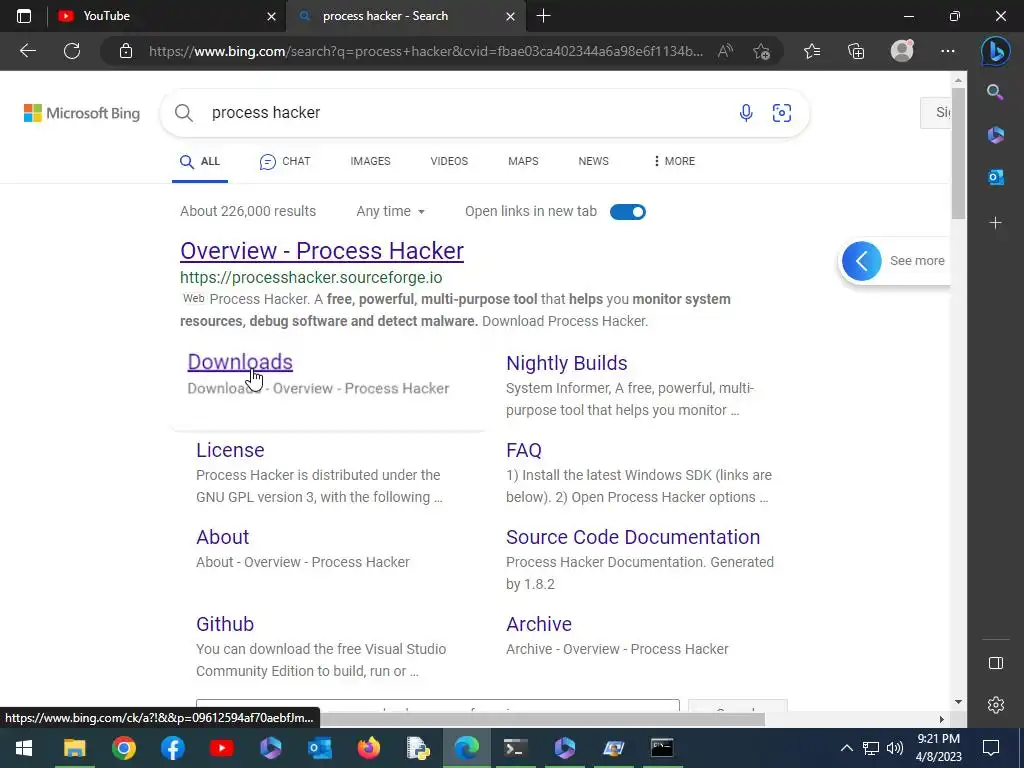
Task: Open the Github sitelink
Action: coord(225,624)
